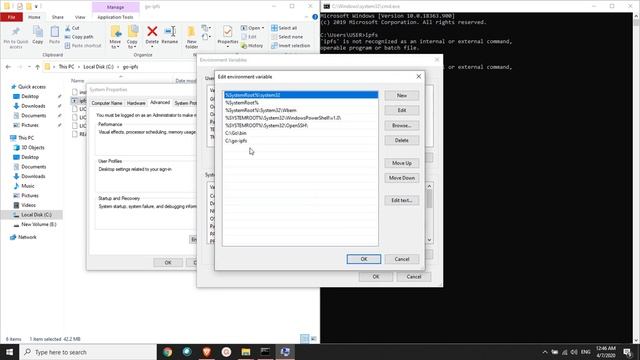Click OK in Edit environment variable dialog
Viewport: 640px width, 360px height.
(x=364, y=259)
